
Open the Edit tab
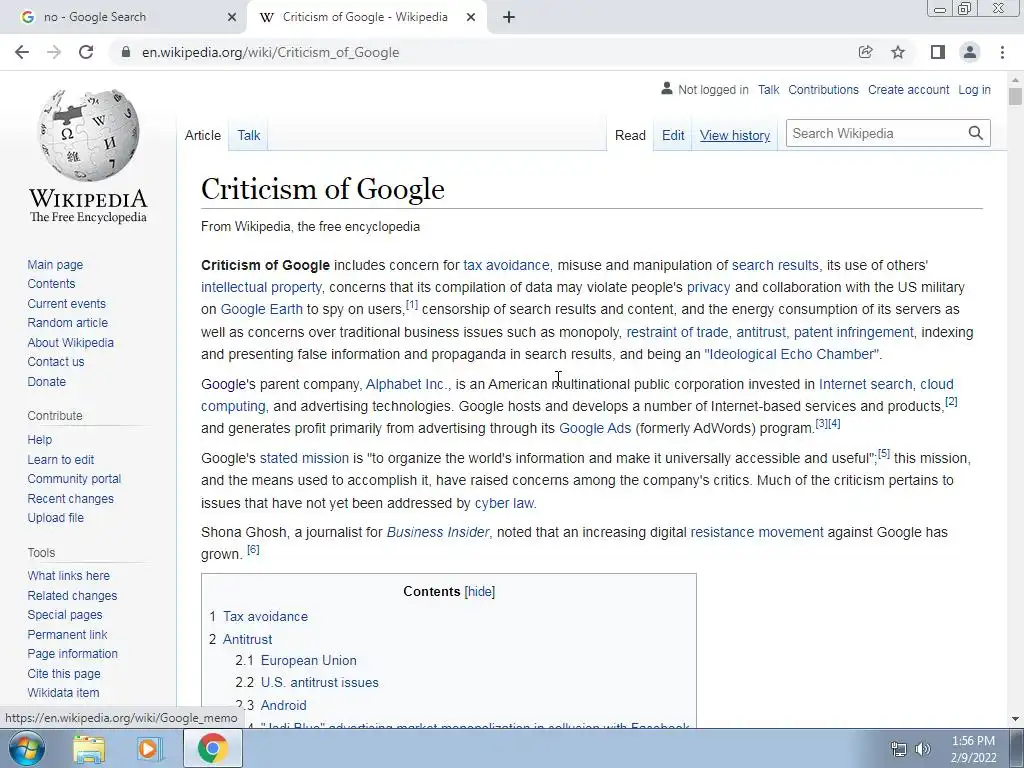coord(673,136)
